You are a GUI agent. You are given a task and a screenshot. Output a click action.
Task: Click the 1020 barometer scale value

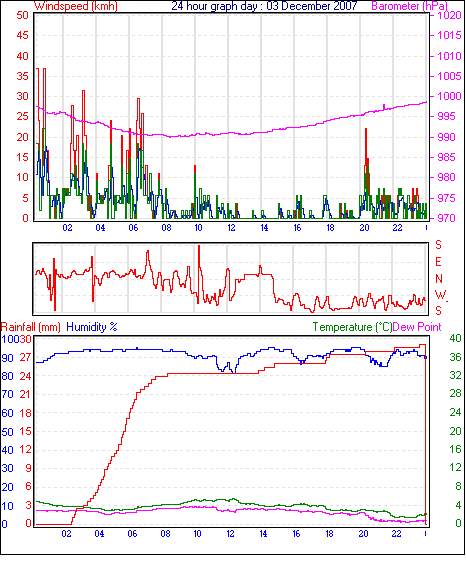point(449,15)
